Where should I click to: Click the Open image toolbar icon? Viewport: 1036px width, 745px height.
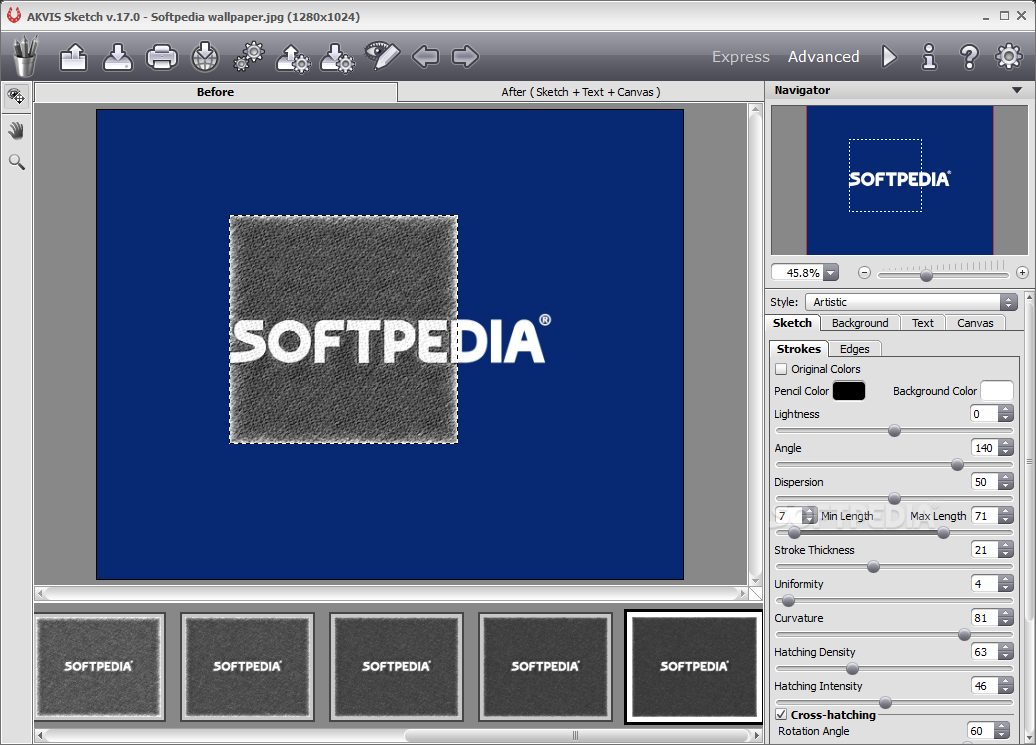pyautogui.click(x=74, y=57)
